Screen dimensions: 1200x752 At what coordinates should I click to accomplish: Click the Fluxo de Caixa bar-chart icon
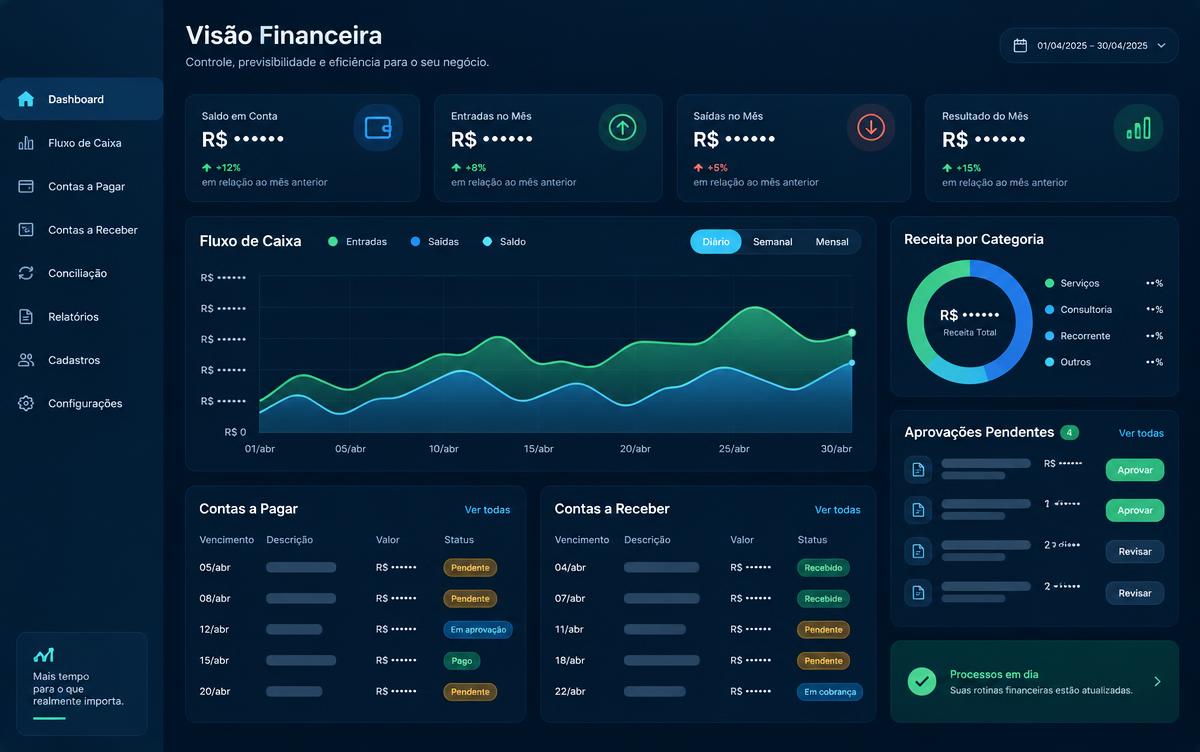point(26,143)
